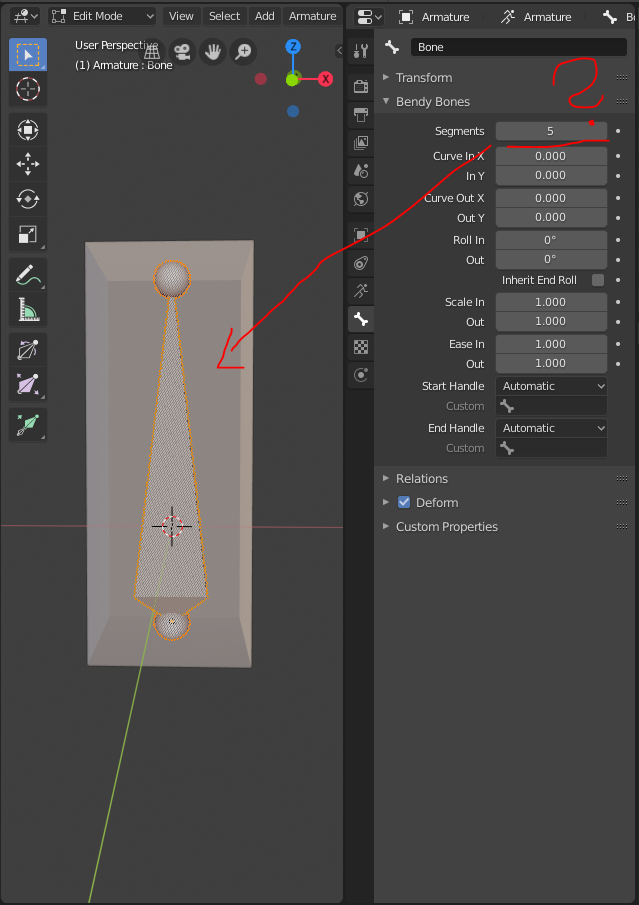Select the Scale tool
The height and width of the screenshot is (905, 639).
(28, 234)
